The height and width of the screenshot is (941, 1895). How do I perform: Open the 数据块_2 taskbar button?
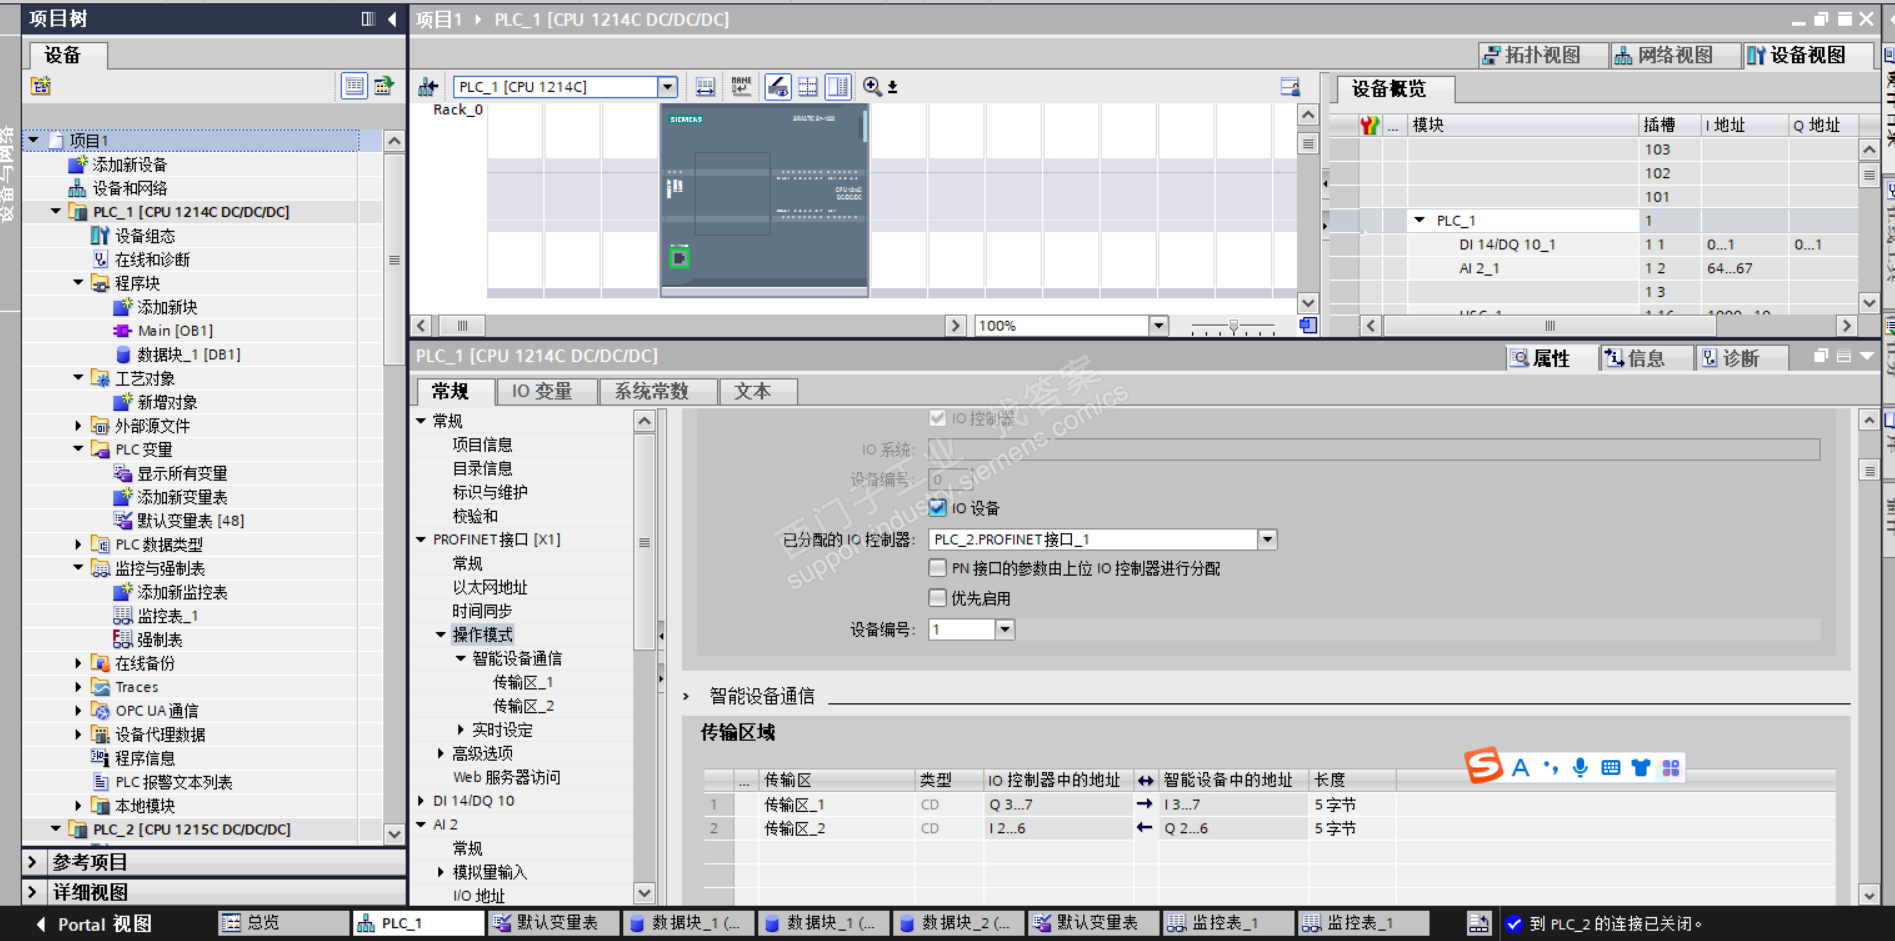tap(959, 923)
